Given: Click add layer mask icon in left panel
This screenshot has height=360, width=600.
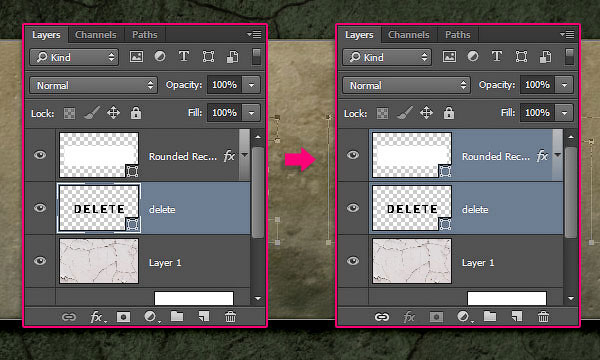Looking at the screenshot, I should 123,317.
